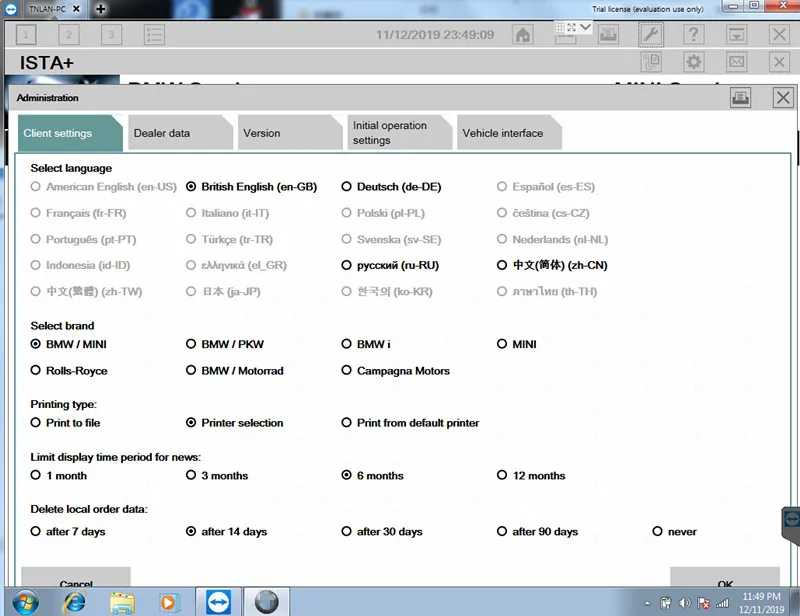Image resolution: width=800 pixels, height=616 pixels.
Task: Open Windows Start button
Action: [26, 603]
